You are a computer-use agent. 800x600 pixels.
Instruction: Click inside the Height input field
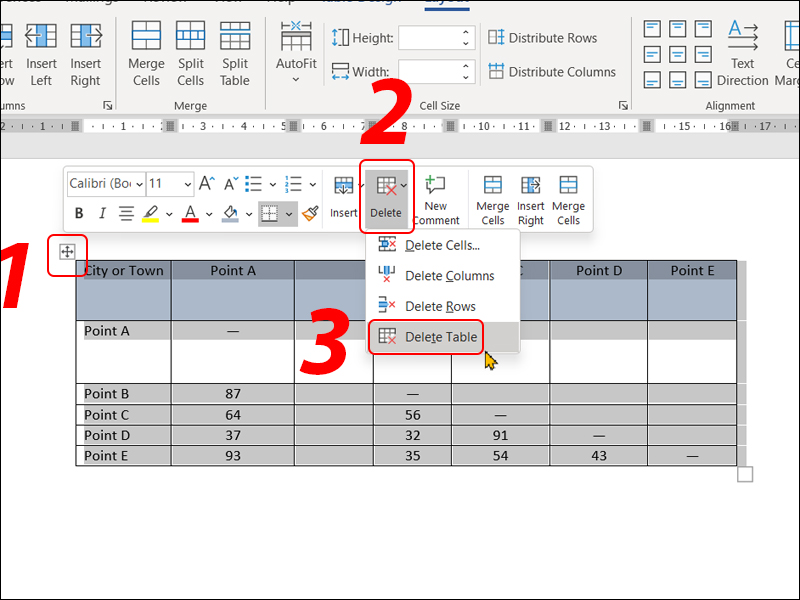[x=430, y=38]
